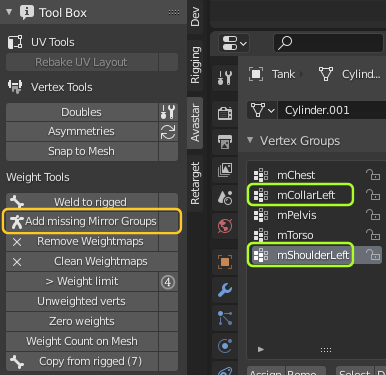The image size is (386, 375).
Task: Toggle the lock on mPelvis vertex group
Action: (x=373, y=215)
